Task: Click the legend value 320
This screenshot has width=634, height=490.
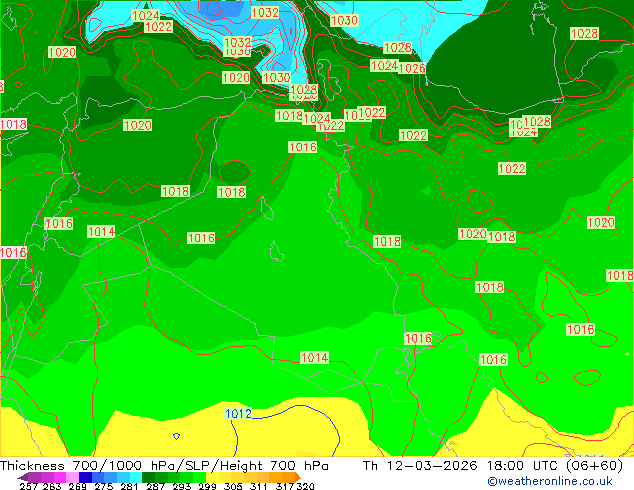Action: 305,486
